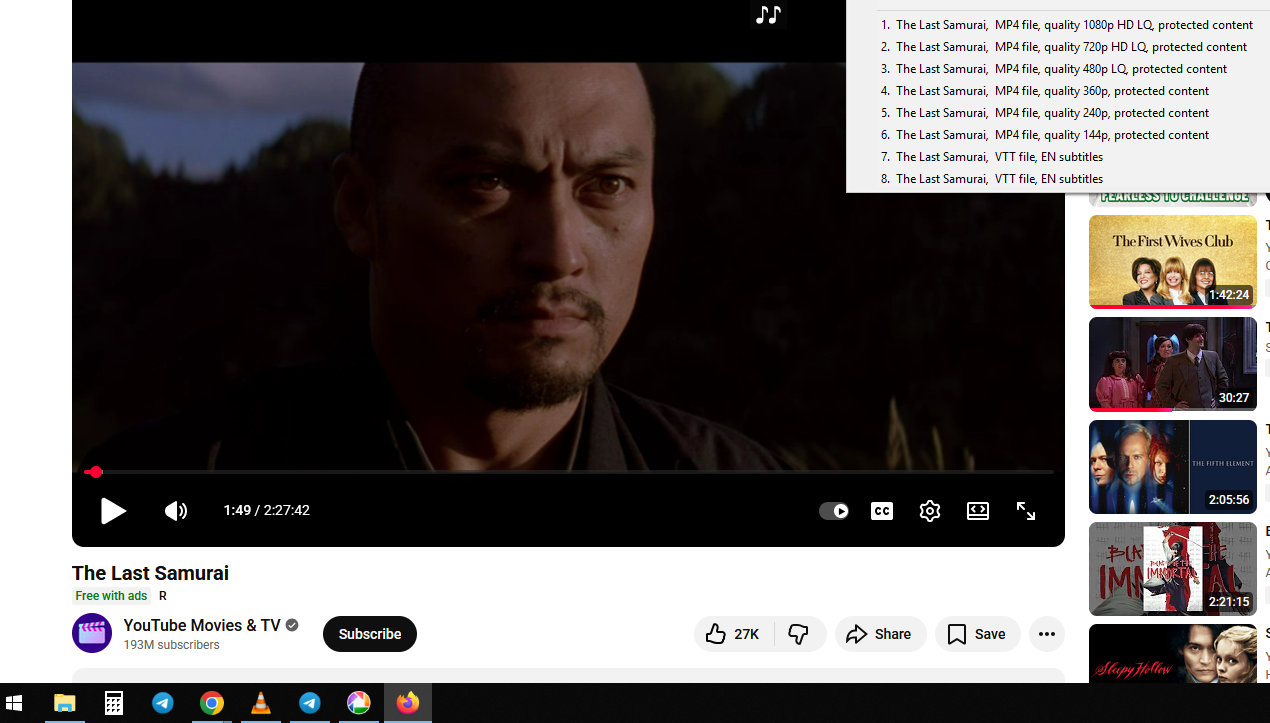This screenshot has height=723, width=1270.
Task: Open Google Chrome from taskbar
Action: tap(212, 703)
